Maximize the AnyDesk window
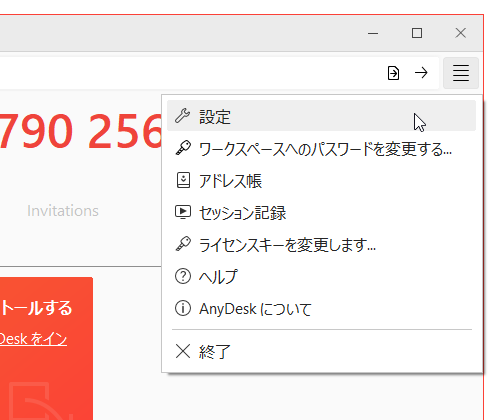The width and height of the screenshot is (500, 420). pos(417,33)
